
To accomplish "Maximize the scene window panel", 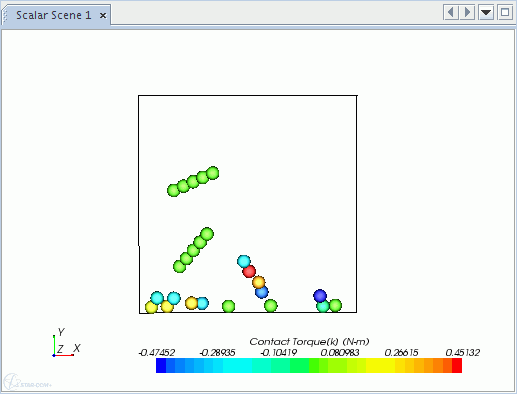I will pyautogui.click(x=505, y=13).
